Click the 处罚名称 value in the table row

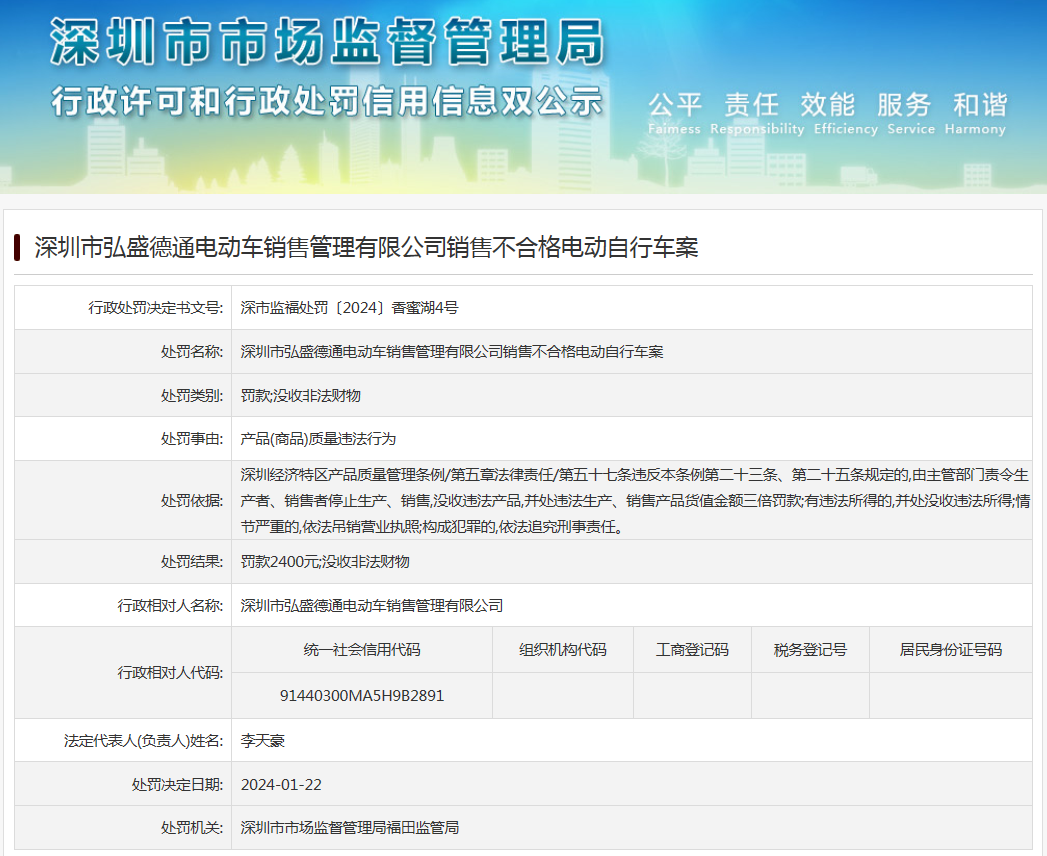(452, 352)
